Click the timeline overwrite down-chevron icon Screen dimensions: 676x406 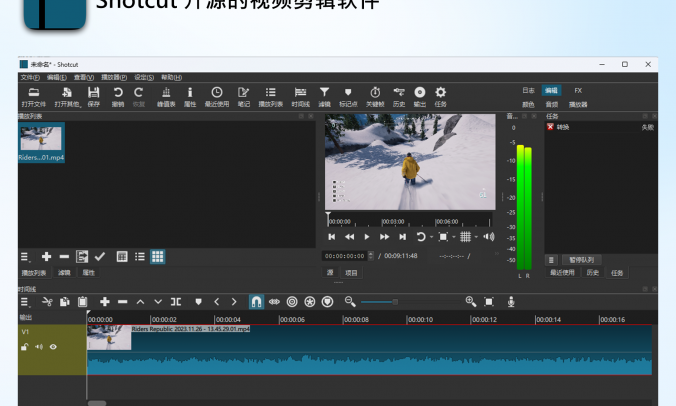[x=158, y=302]
